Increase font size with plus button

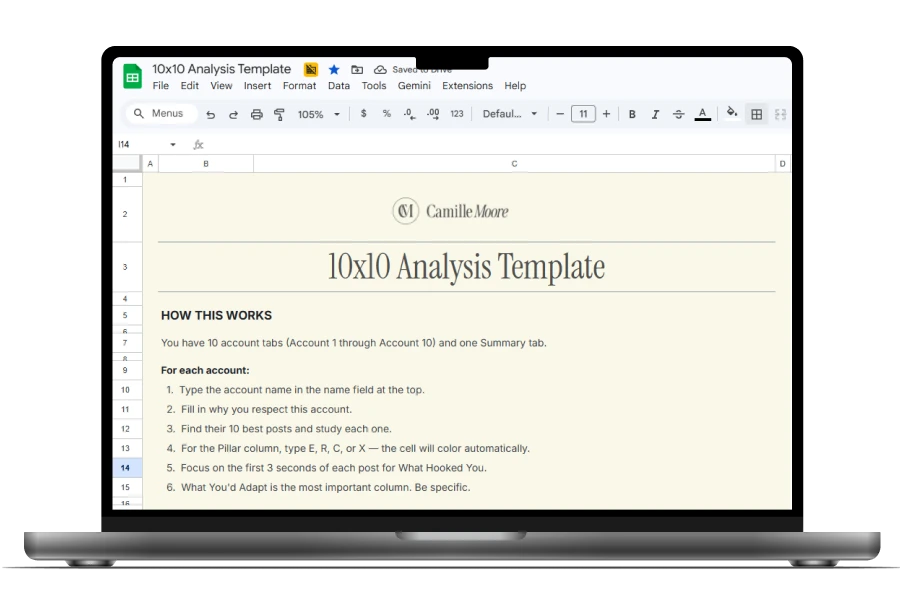click(606, 114)
